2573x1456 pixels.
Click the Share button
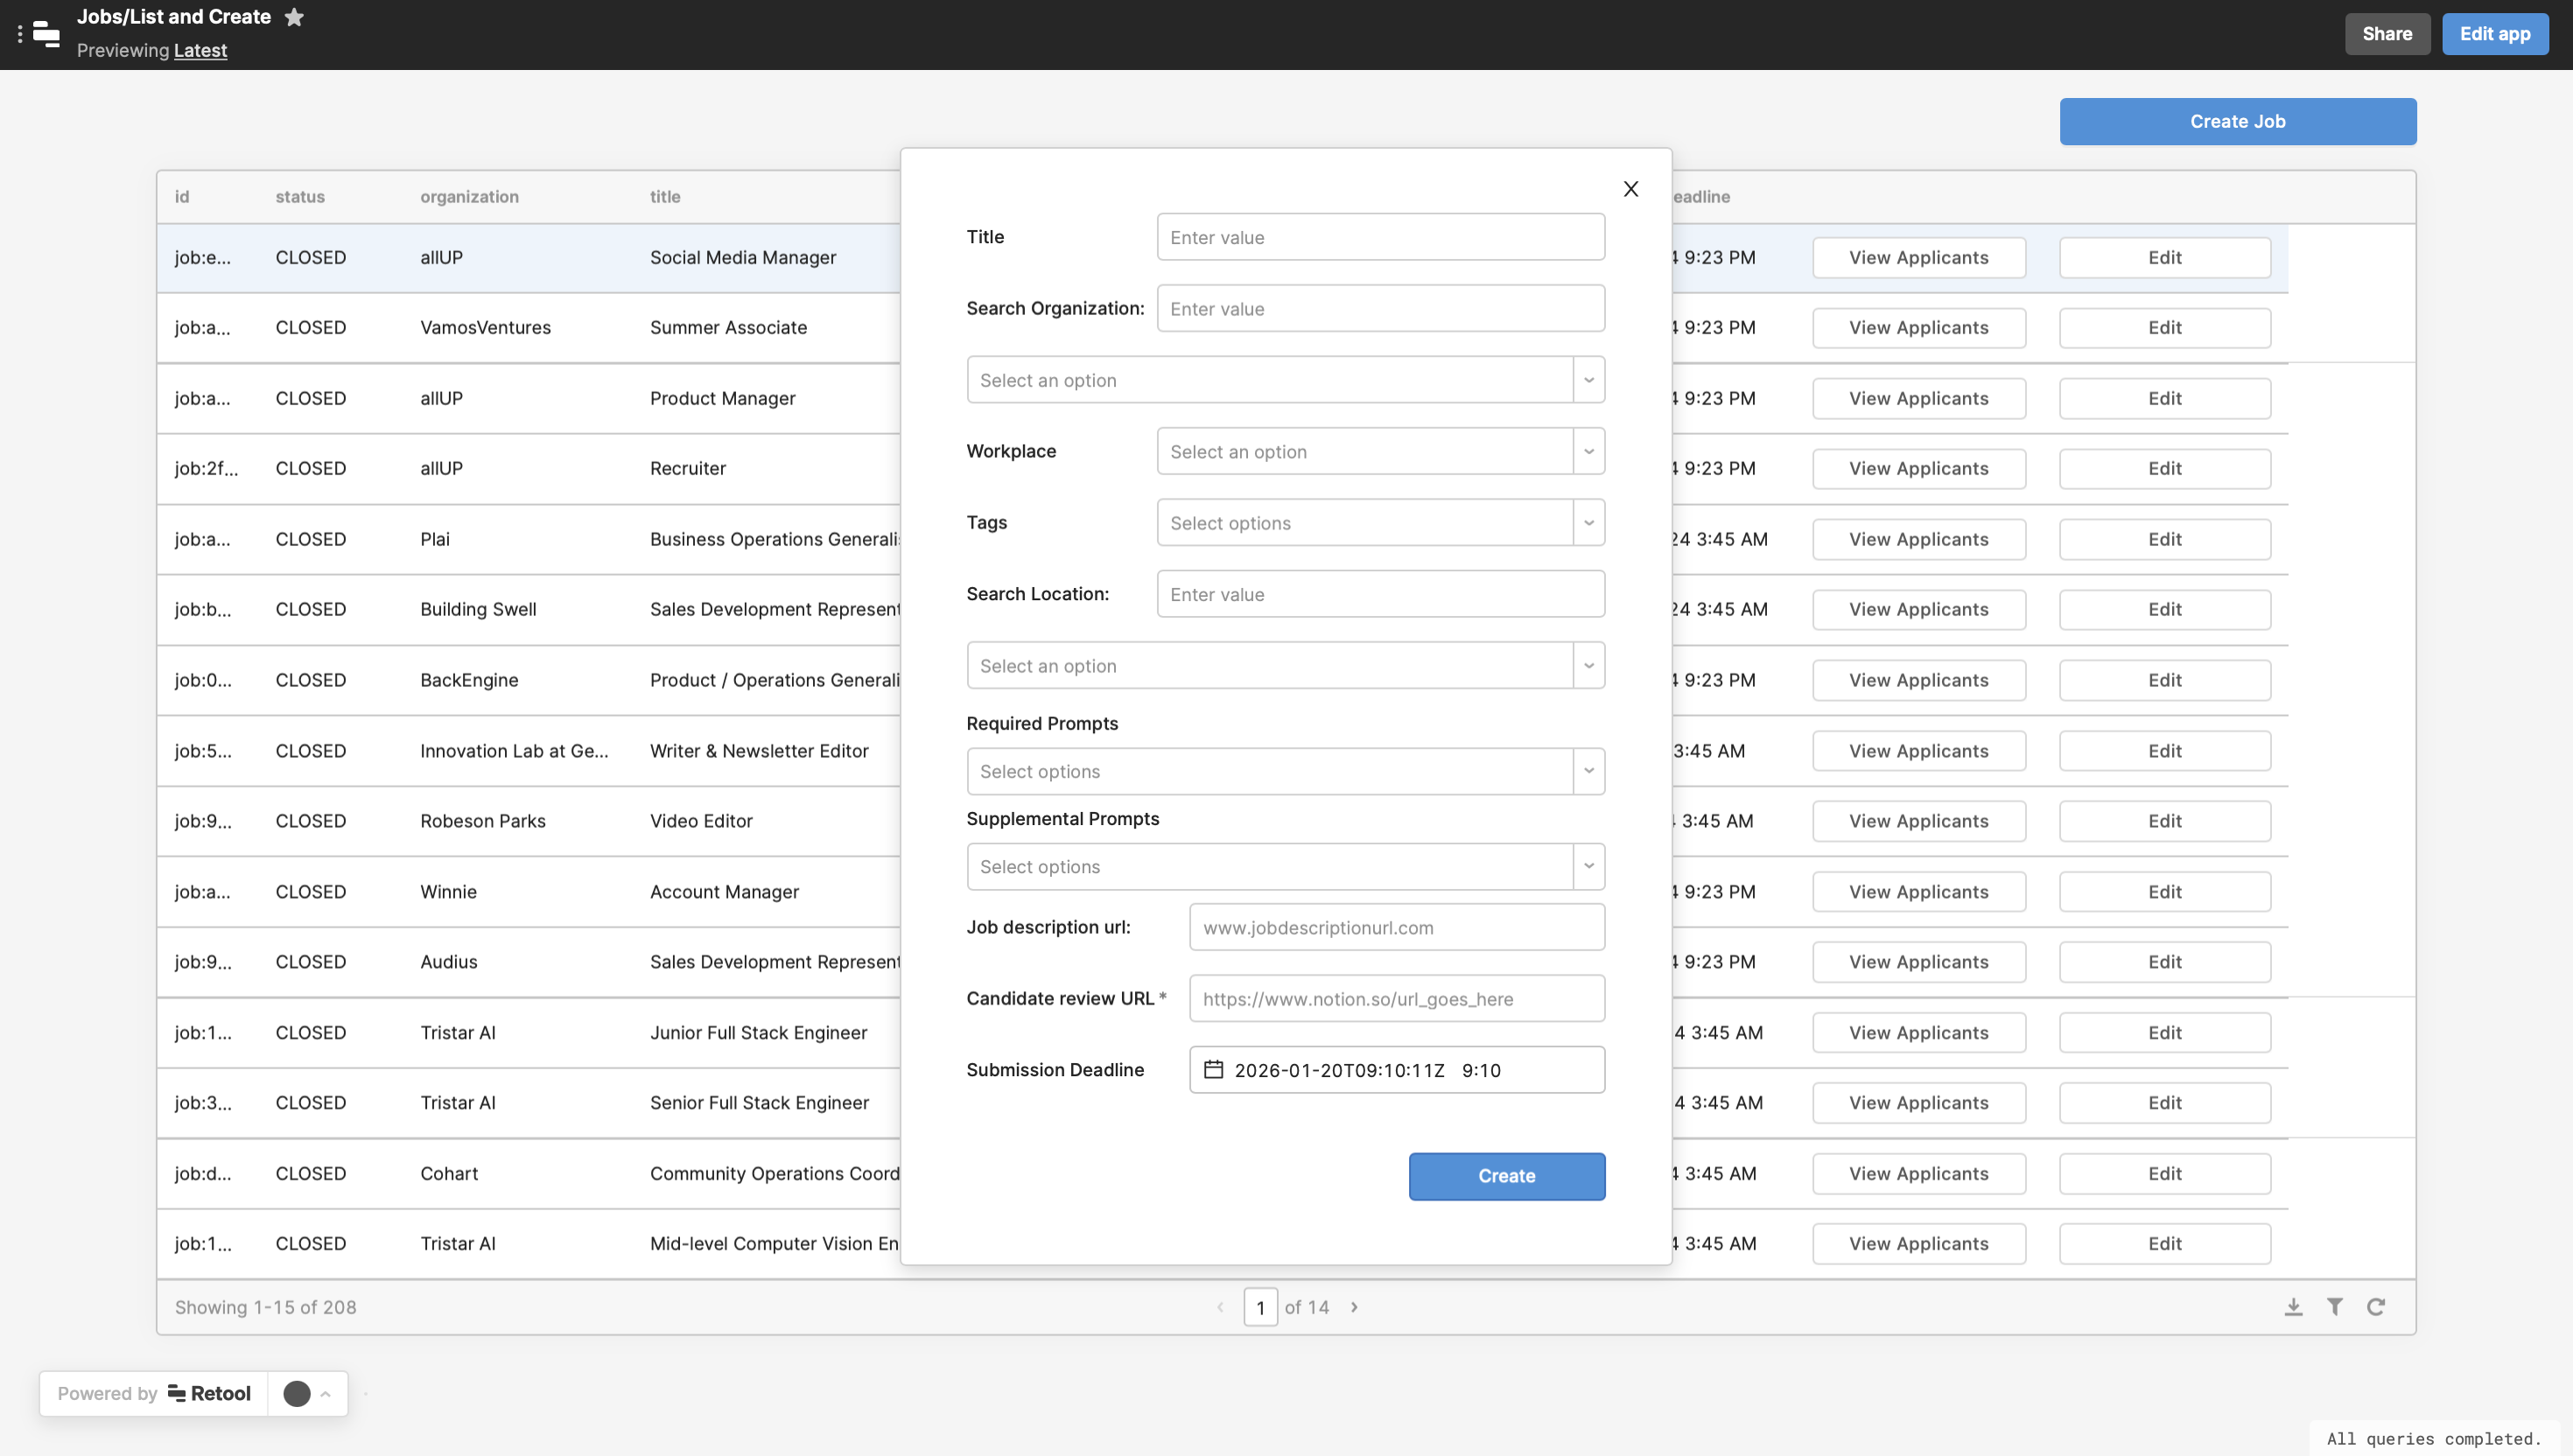click(2387, 34)
